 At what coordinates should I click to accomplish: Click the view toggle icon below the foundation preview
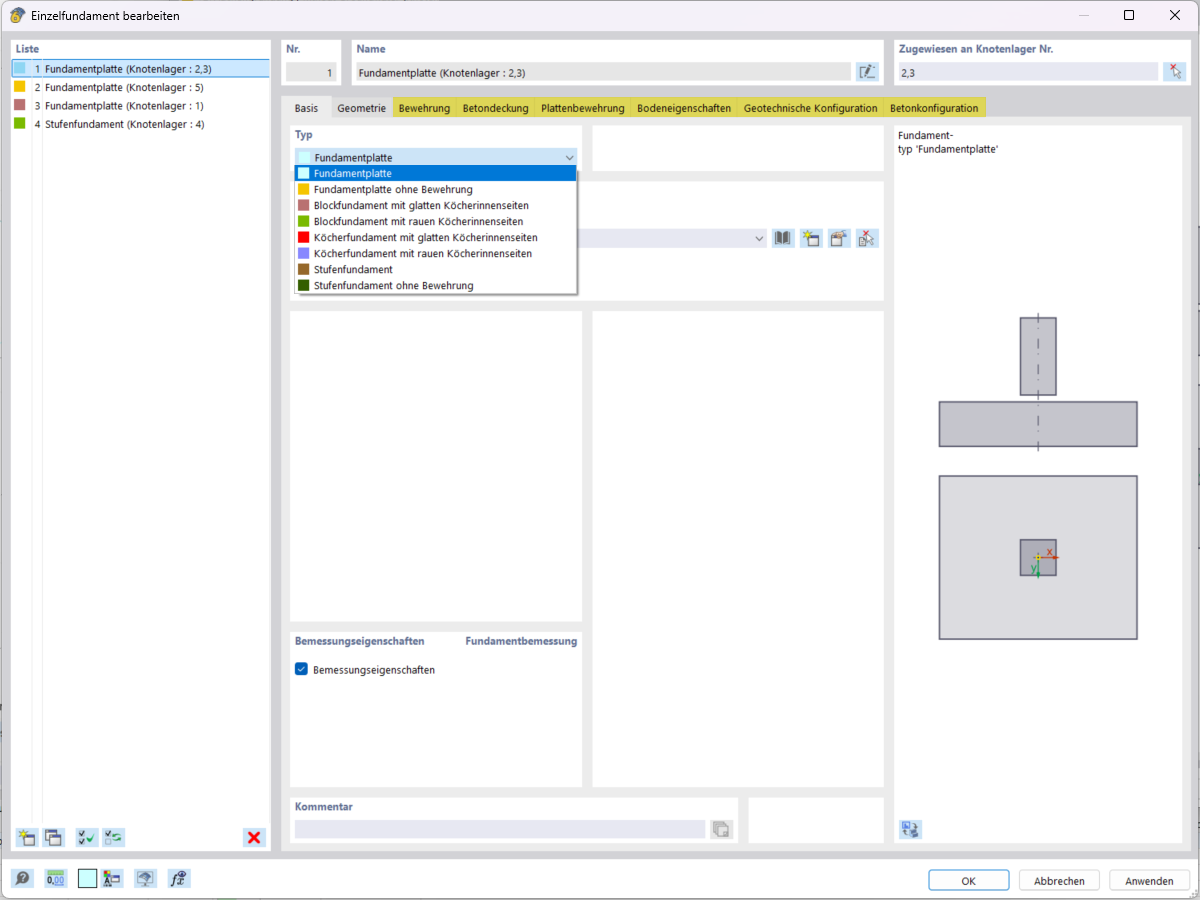tap(910, 829)
